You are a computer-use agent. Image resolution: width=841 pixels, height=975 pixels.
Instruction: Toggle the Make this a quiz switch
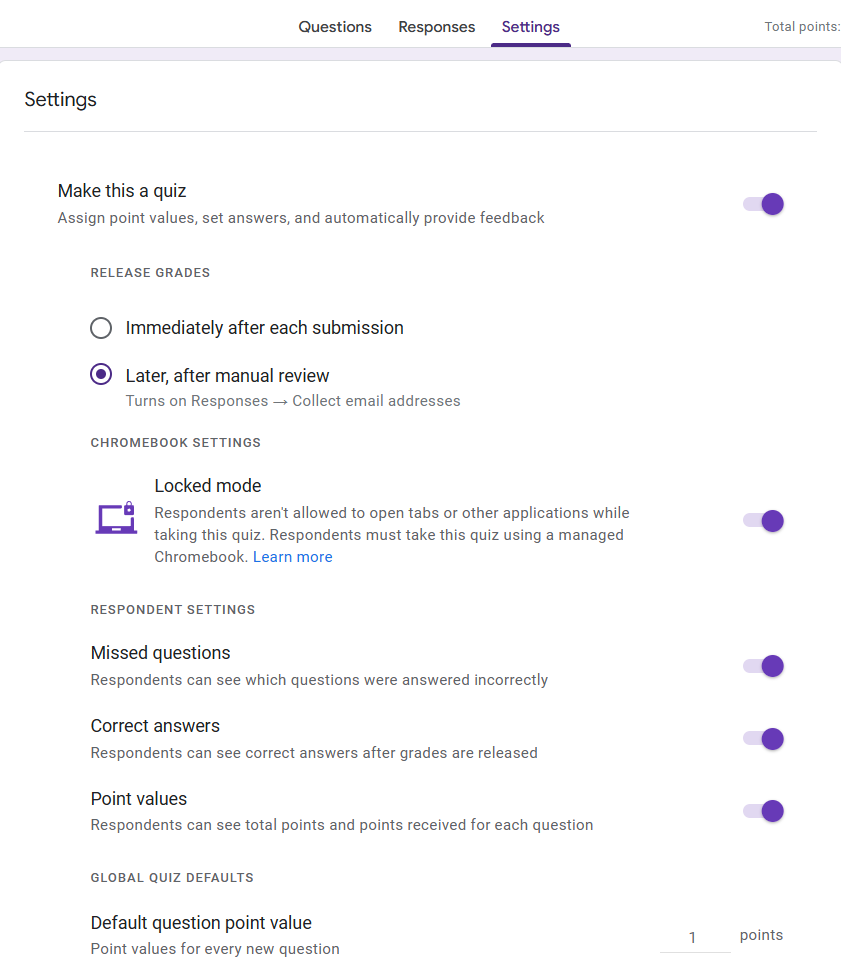click(x=763, y=204)
